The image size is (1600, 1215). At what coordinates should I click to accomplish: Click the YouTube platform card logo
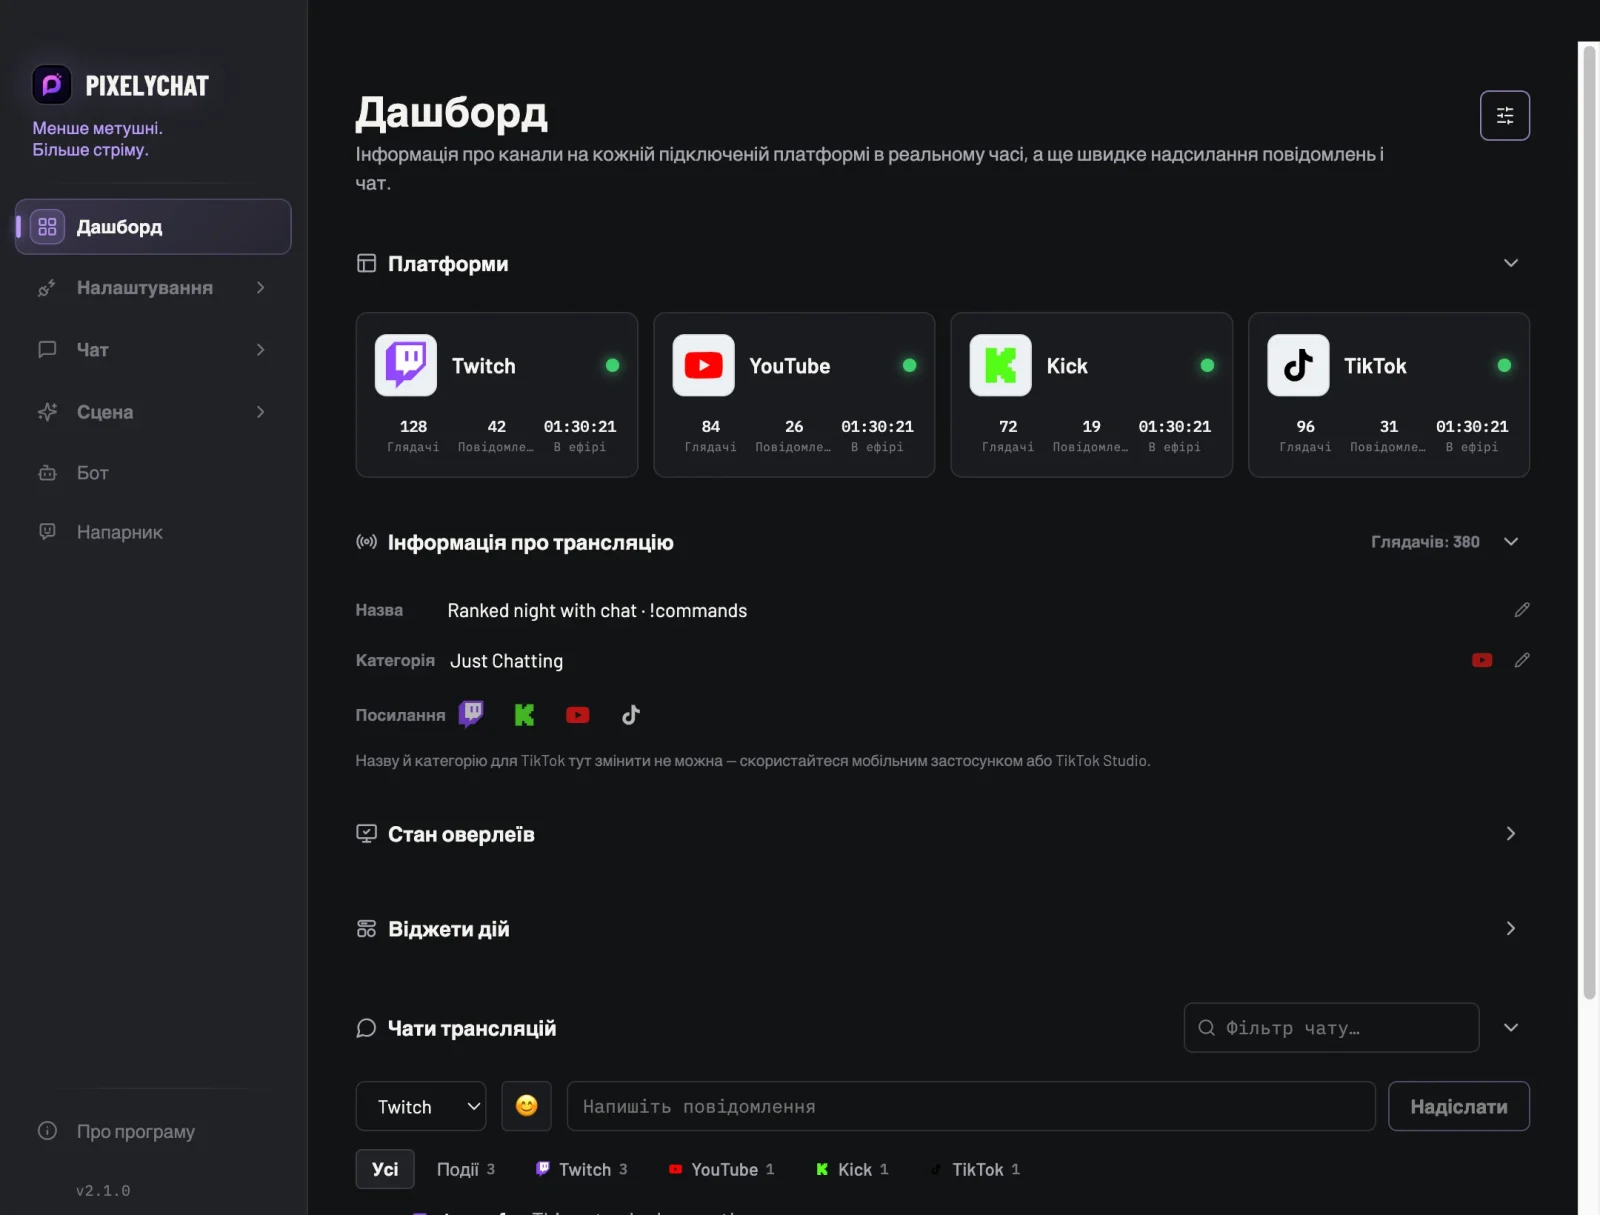point(703,365)
